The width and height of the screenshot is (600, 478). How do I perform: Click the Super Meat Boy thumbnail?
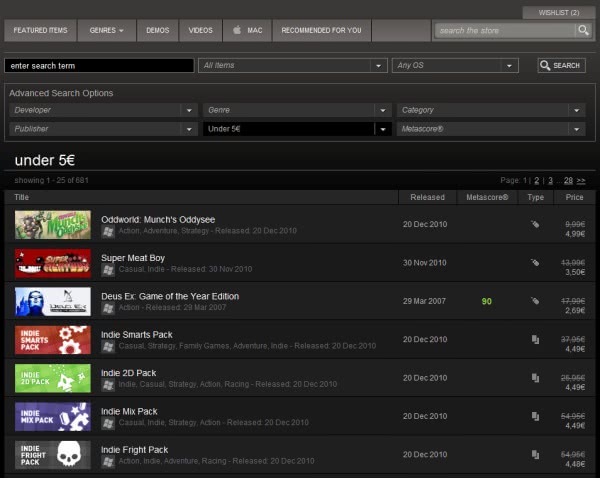[x=53, y=263]
